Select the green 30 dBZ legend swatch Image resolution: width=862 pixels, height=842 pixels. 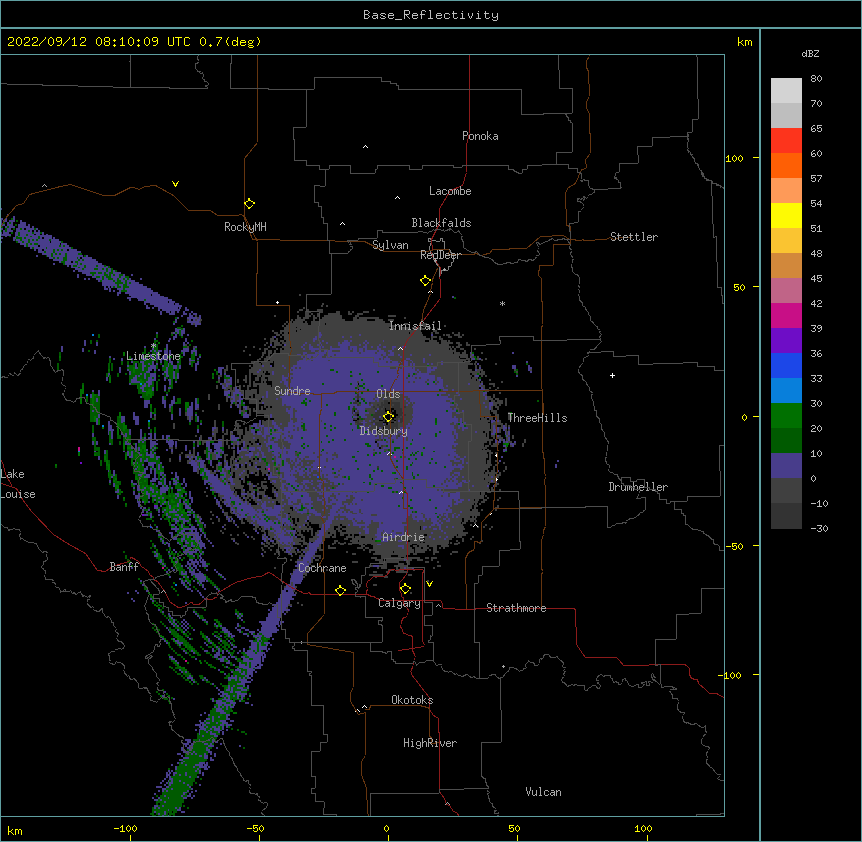tap(786, 416)
